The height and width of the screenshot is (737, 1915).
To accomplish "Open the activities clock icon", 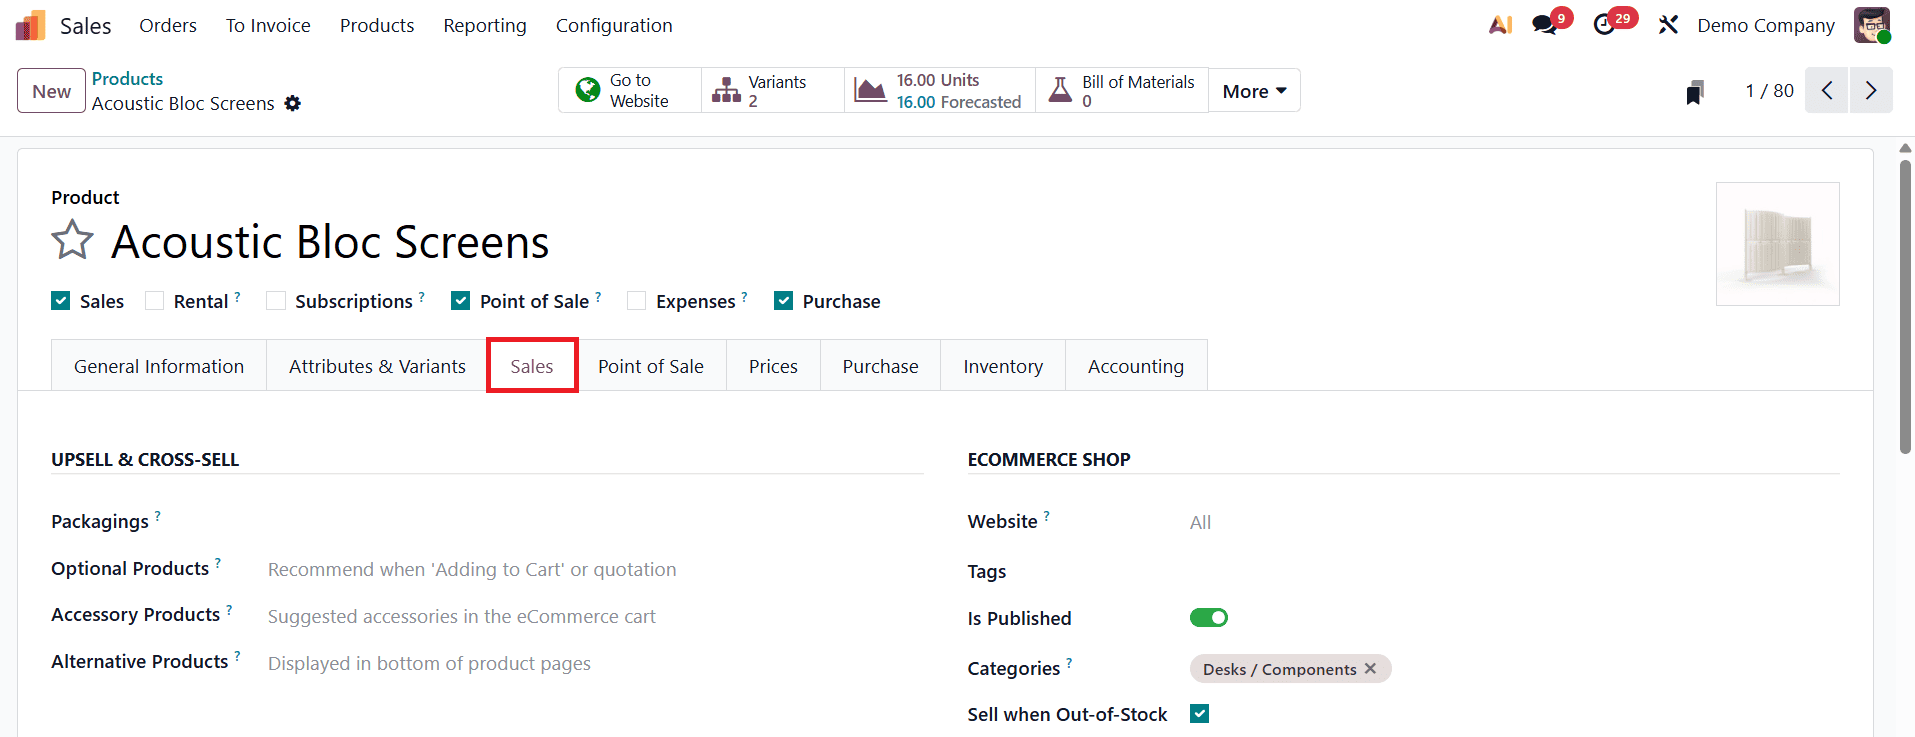I will click(1605, 25).
